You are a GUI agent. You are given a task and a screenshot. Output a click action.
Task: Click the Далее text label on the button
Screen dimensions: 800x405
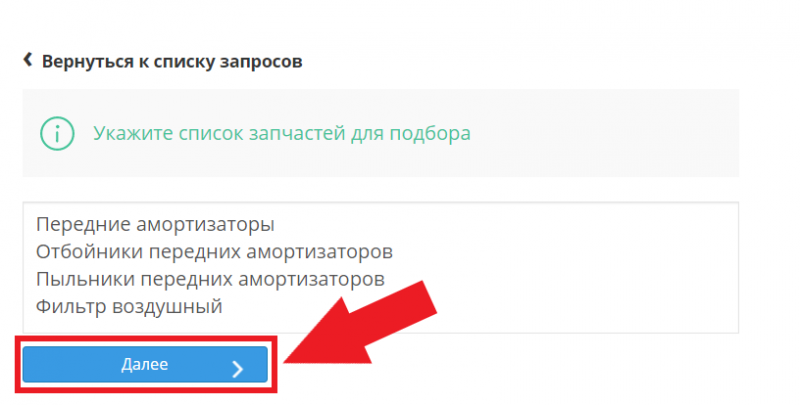click(144, 364)
